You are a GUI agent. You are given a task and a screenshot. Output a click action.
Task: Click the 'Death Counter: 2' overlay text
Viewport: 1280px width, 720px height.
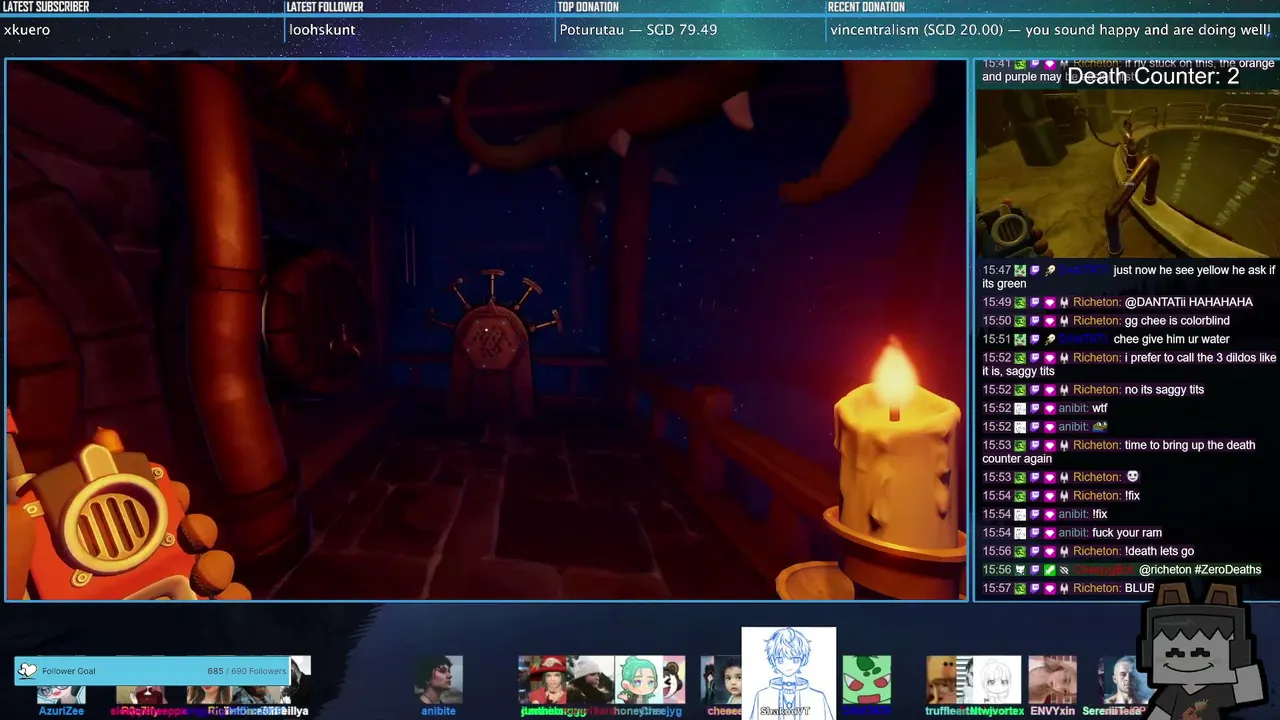click(1153, 76)
